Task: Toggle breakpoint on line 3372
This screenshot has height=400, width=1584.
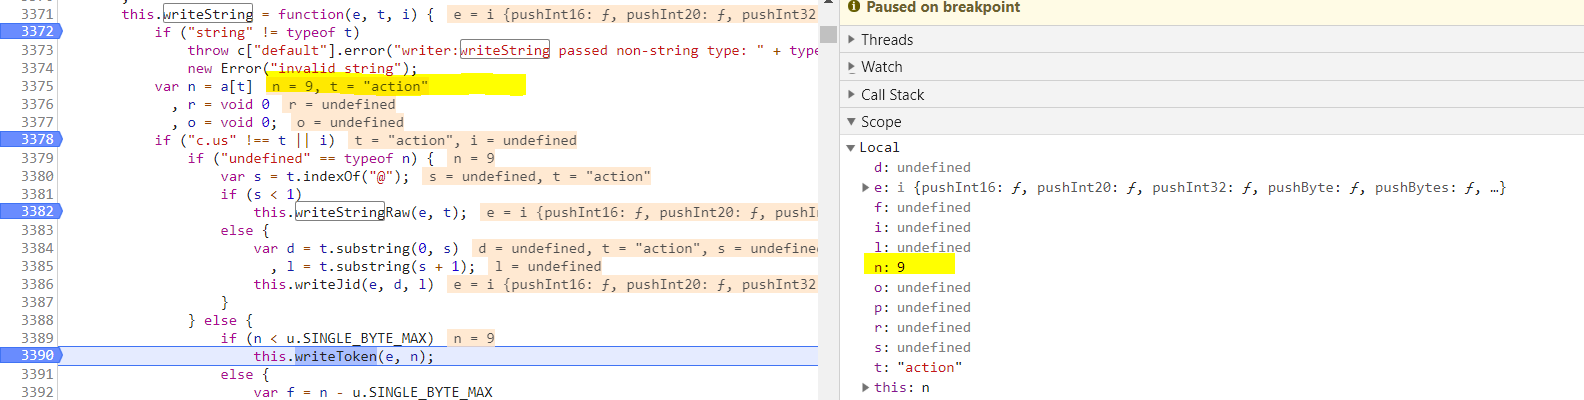Action: click(31, 32)
